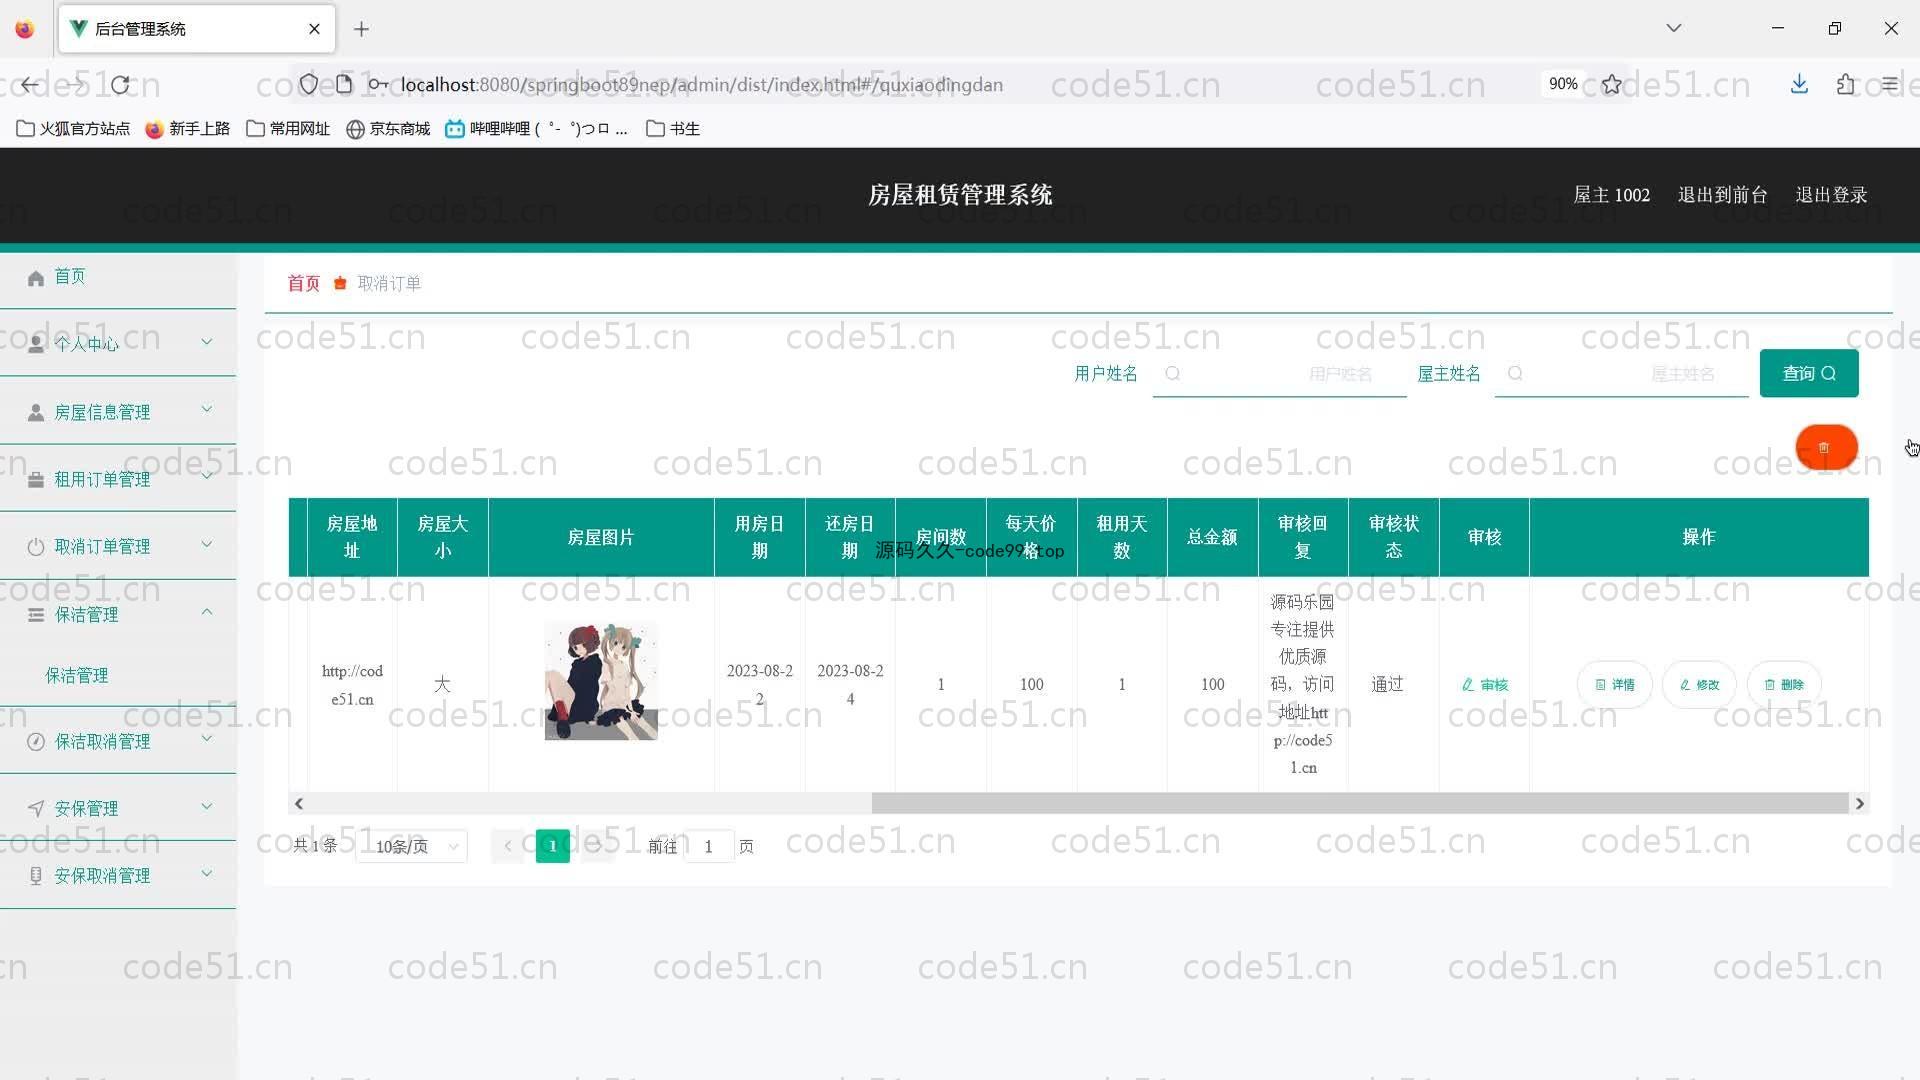Open the 10条/页 page size dropdown

click(412, 846)
